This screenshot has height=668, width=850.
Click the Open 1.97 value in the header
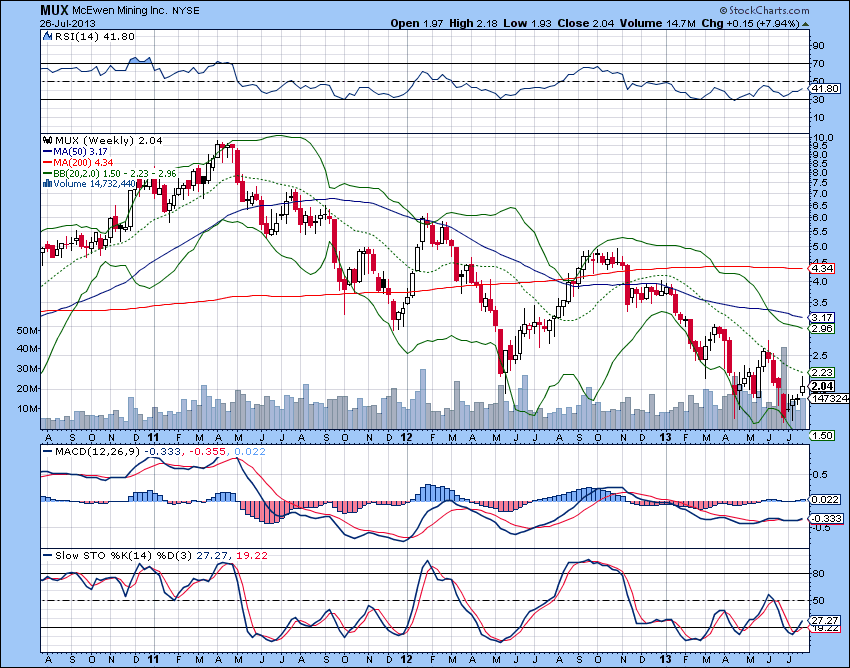(x=417, y=23)
